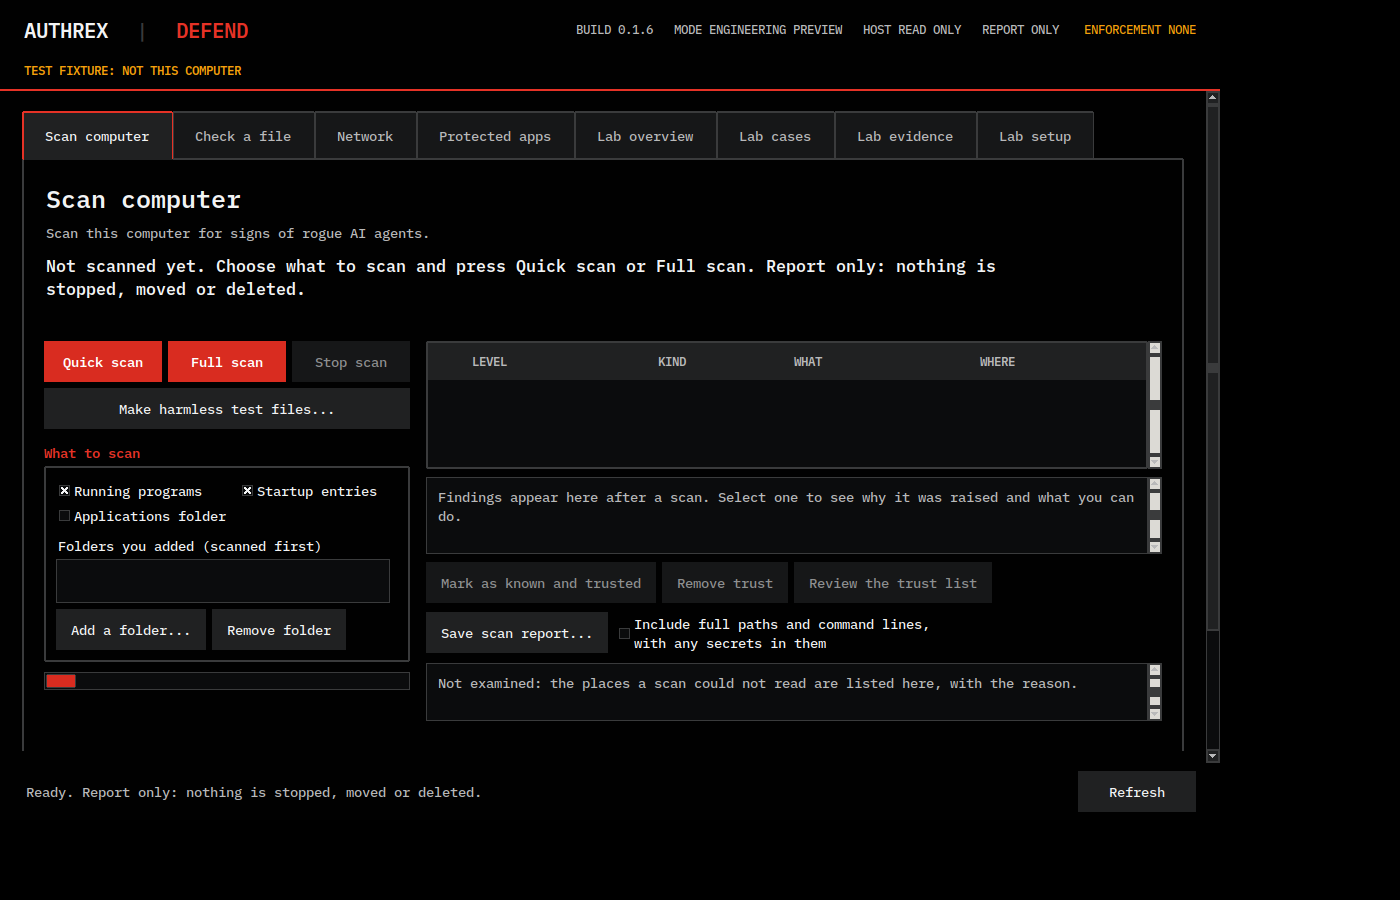Image resolution: width=1400 pixels, height=900 pixels.
Task: Click the WHAT column header
Action: (808, 362)
